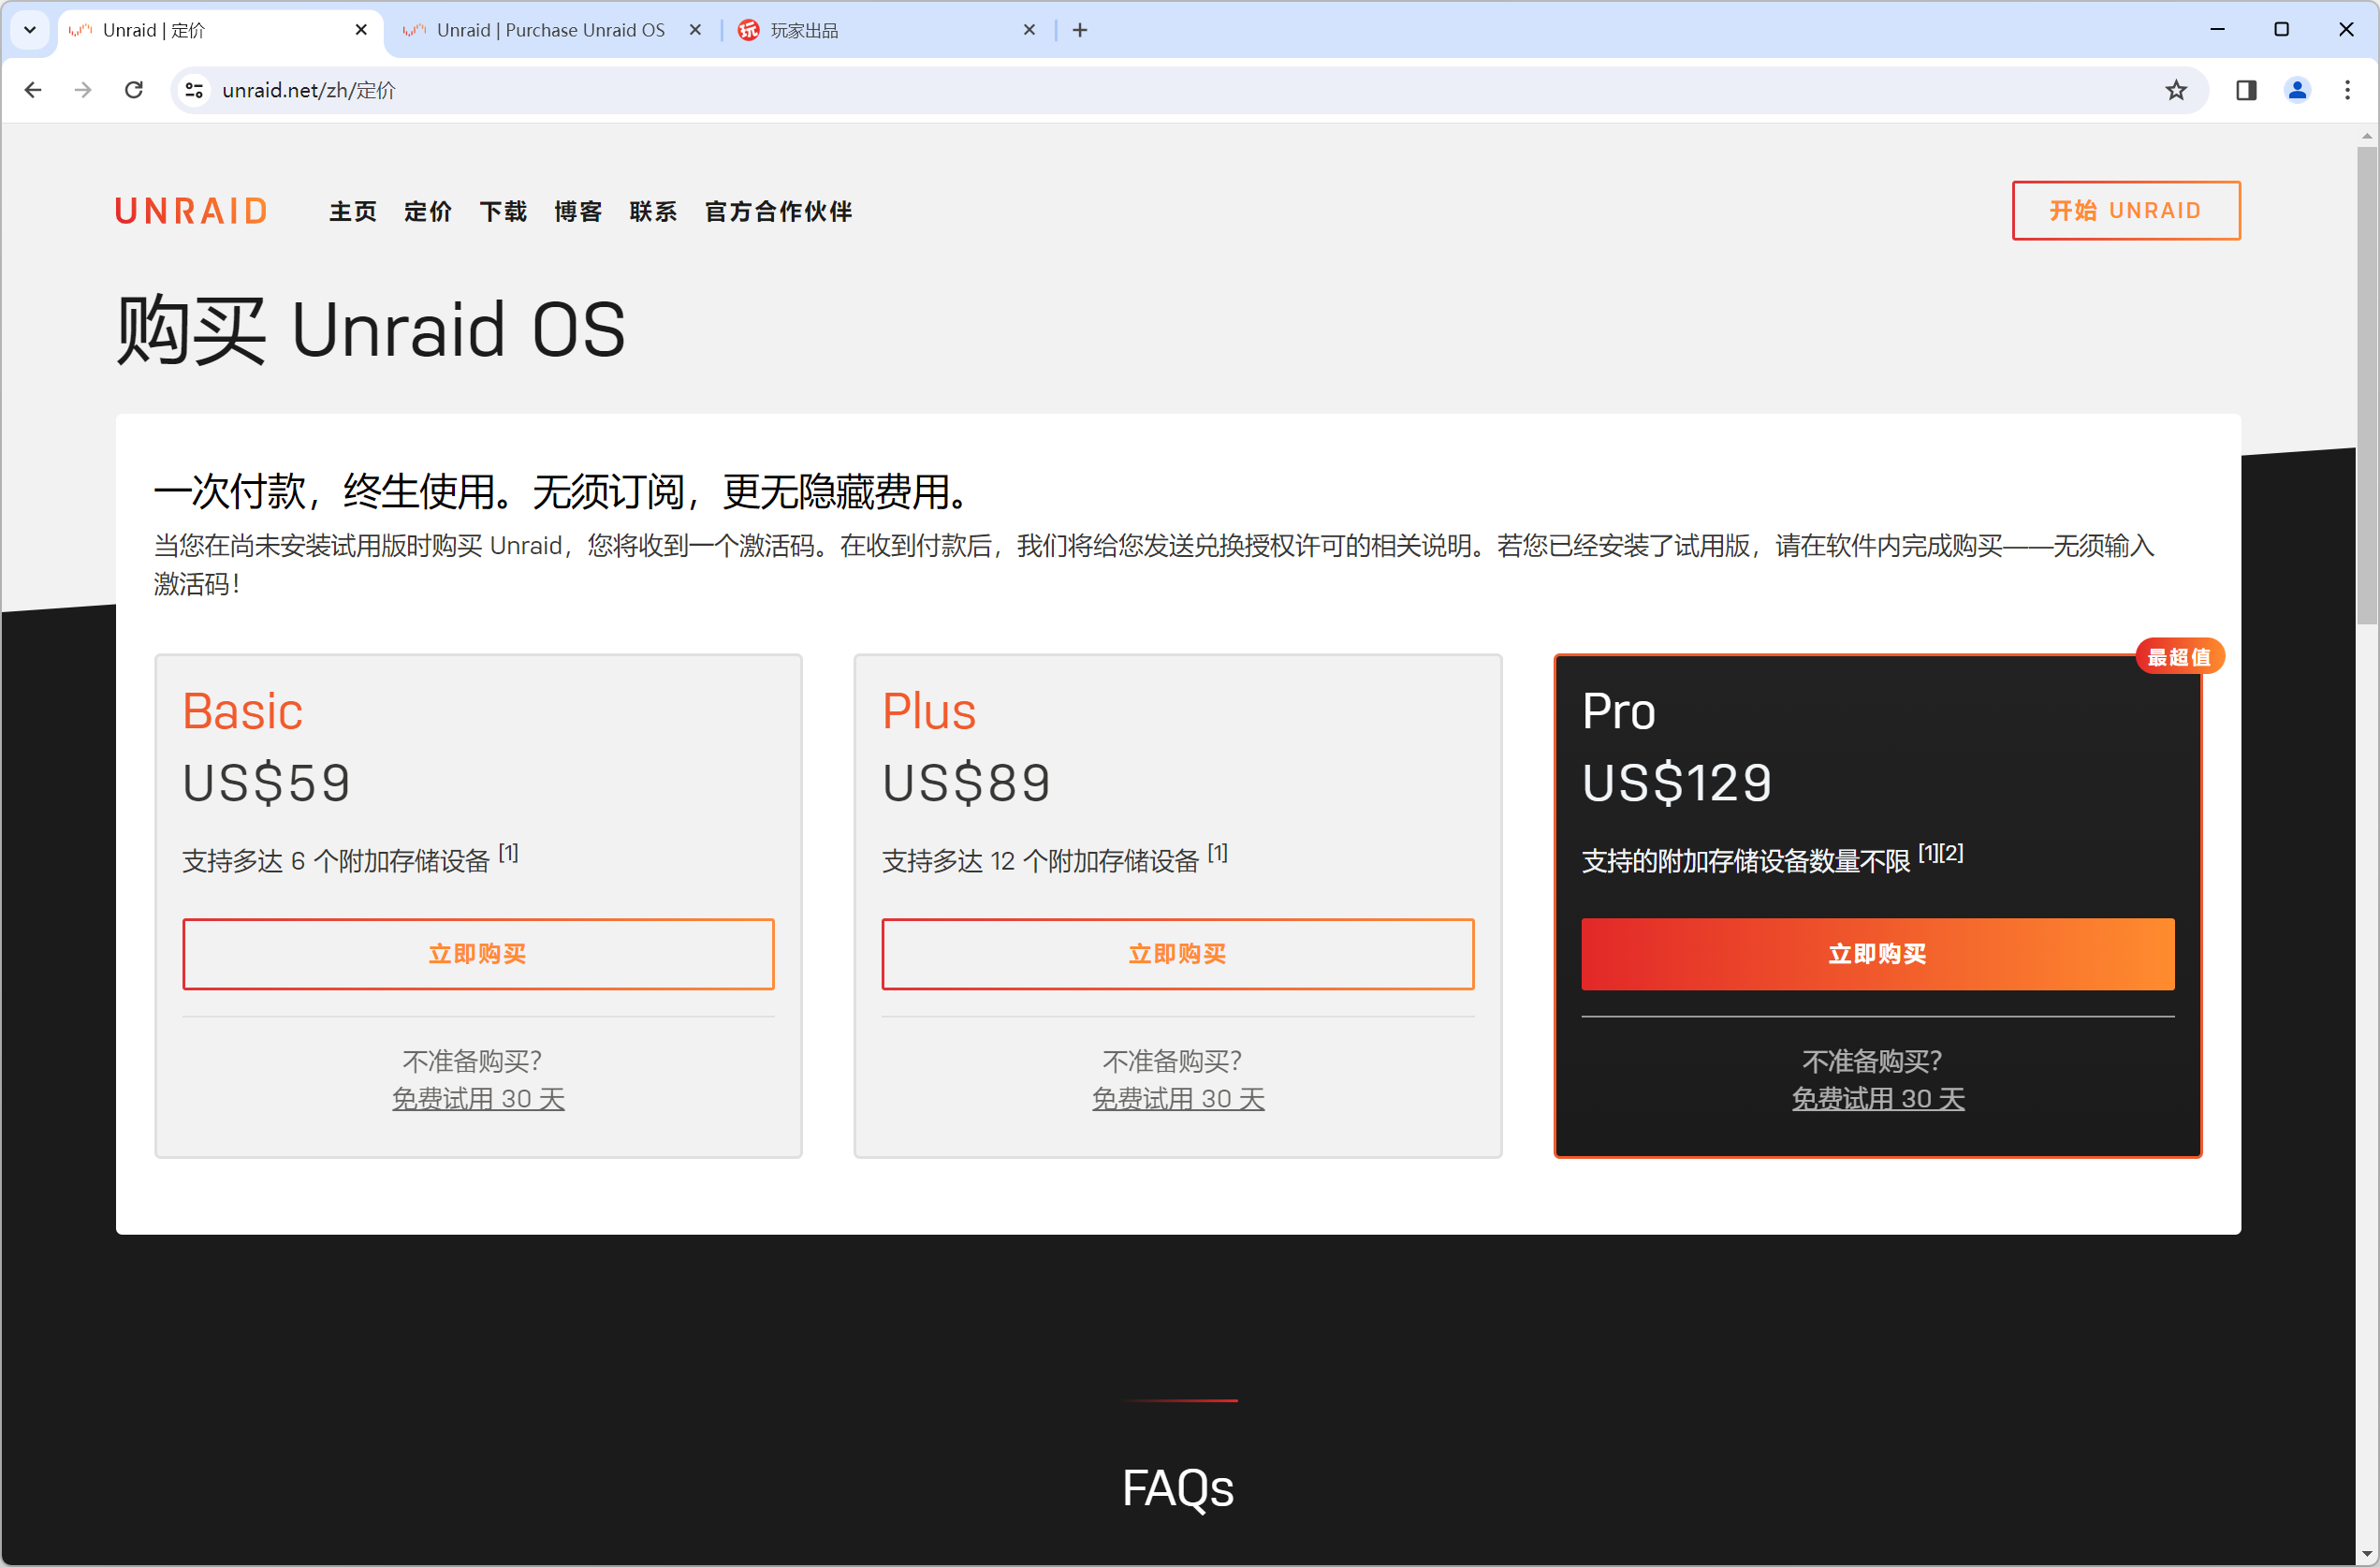Maximize the browser window
This screenshot has height=1567, width=2380.
(x=2281, y=30)
